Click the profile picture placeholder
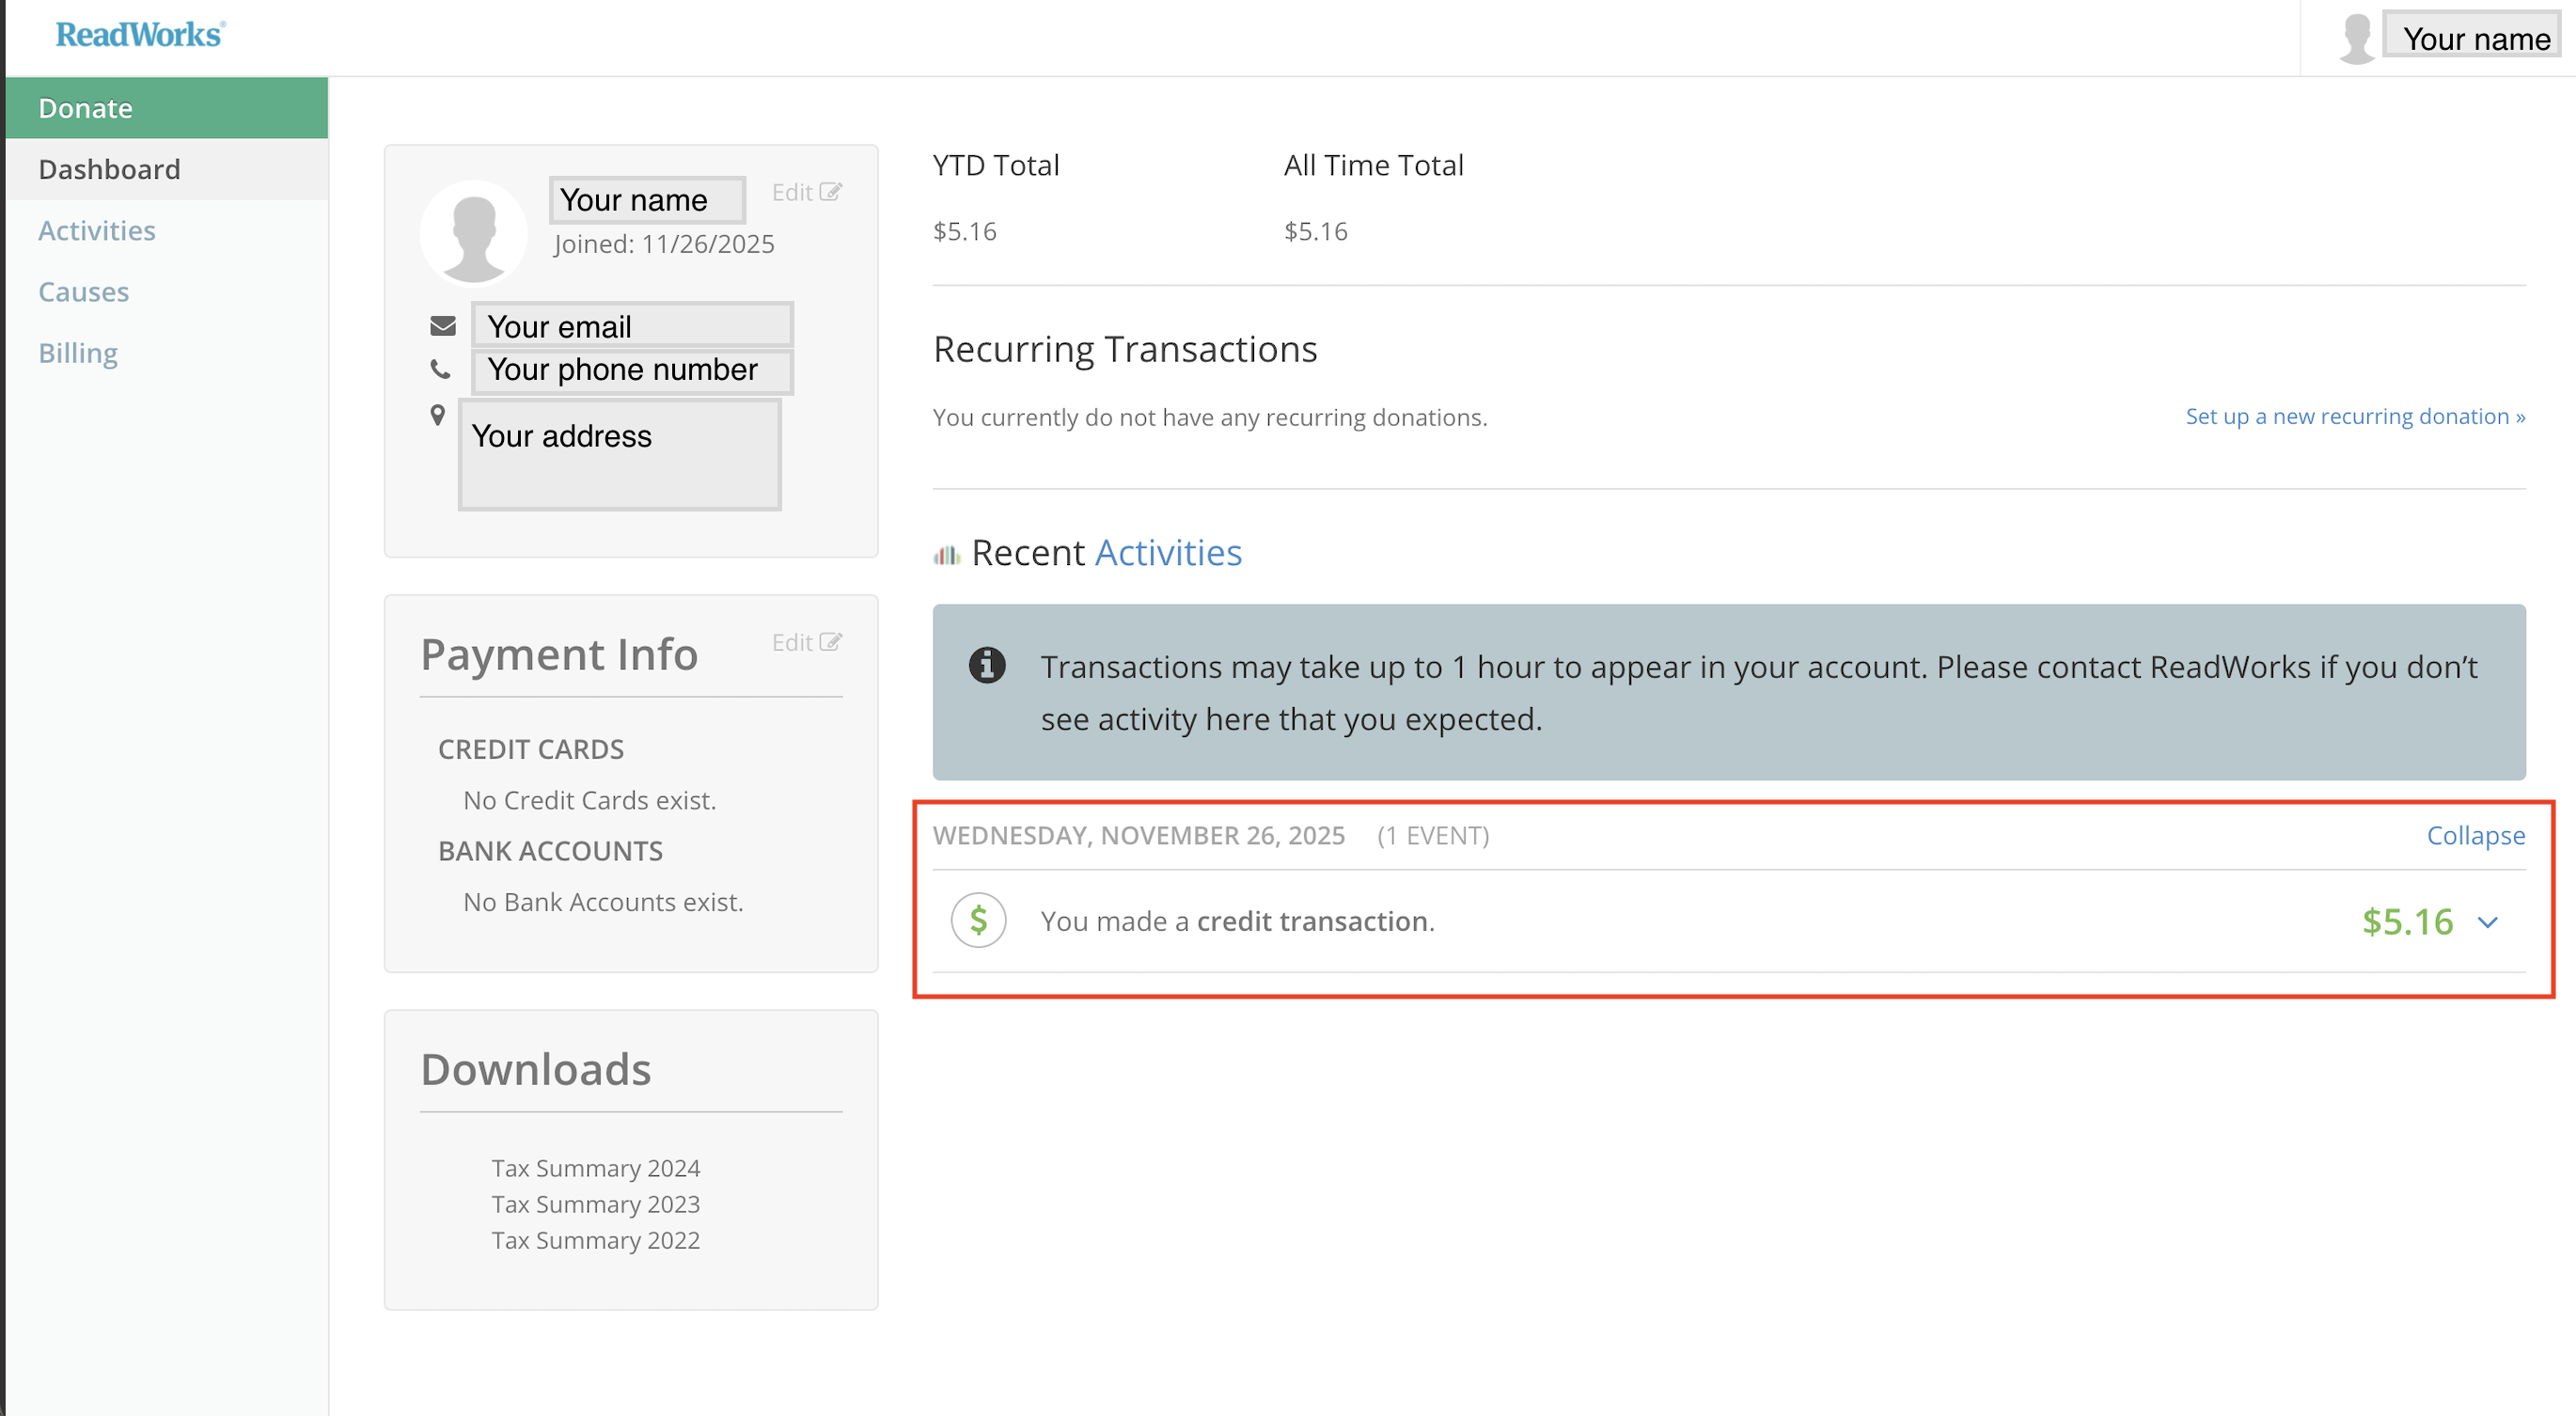The image size is (2576, 1416). pos(473,234)
